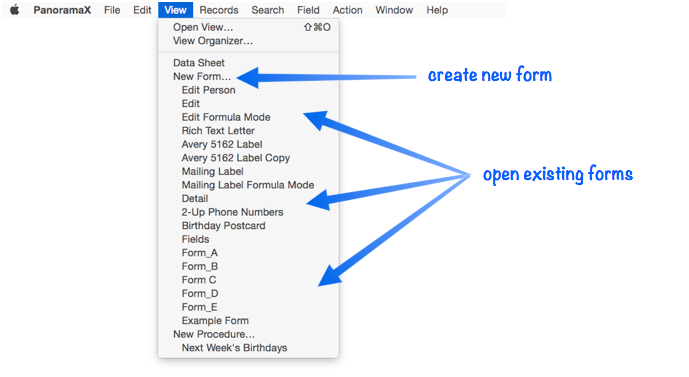Image resolution: width=689 pixels, height=377 pixels.
Task: Open the Edit Person form
Action: pos(249,90)
